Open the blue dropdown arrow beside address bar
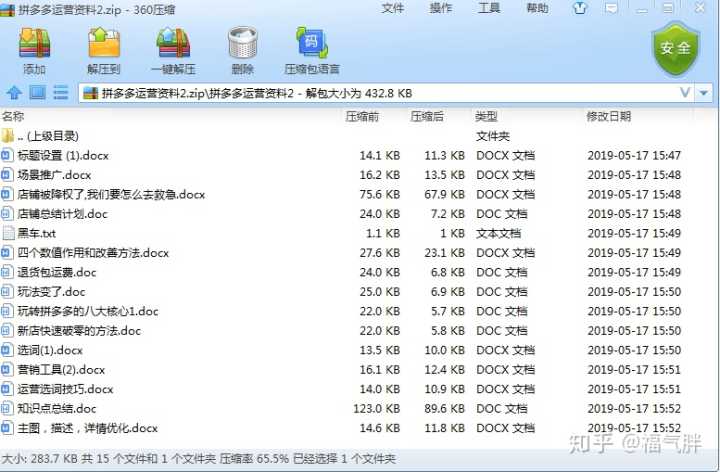 point(705,93)
